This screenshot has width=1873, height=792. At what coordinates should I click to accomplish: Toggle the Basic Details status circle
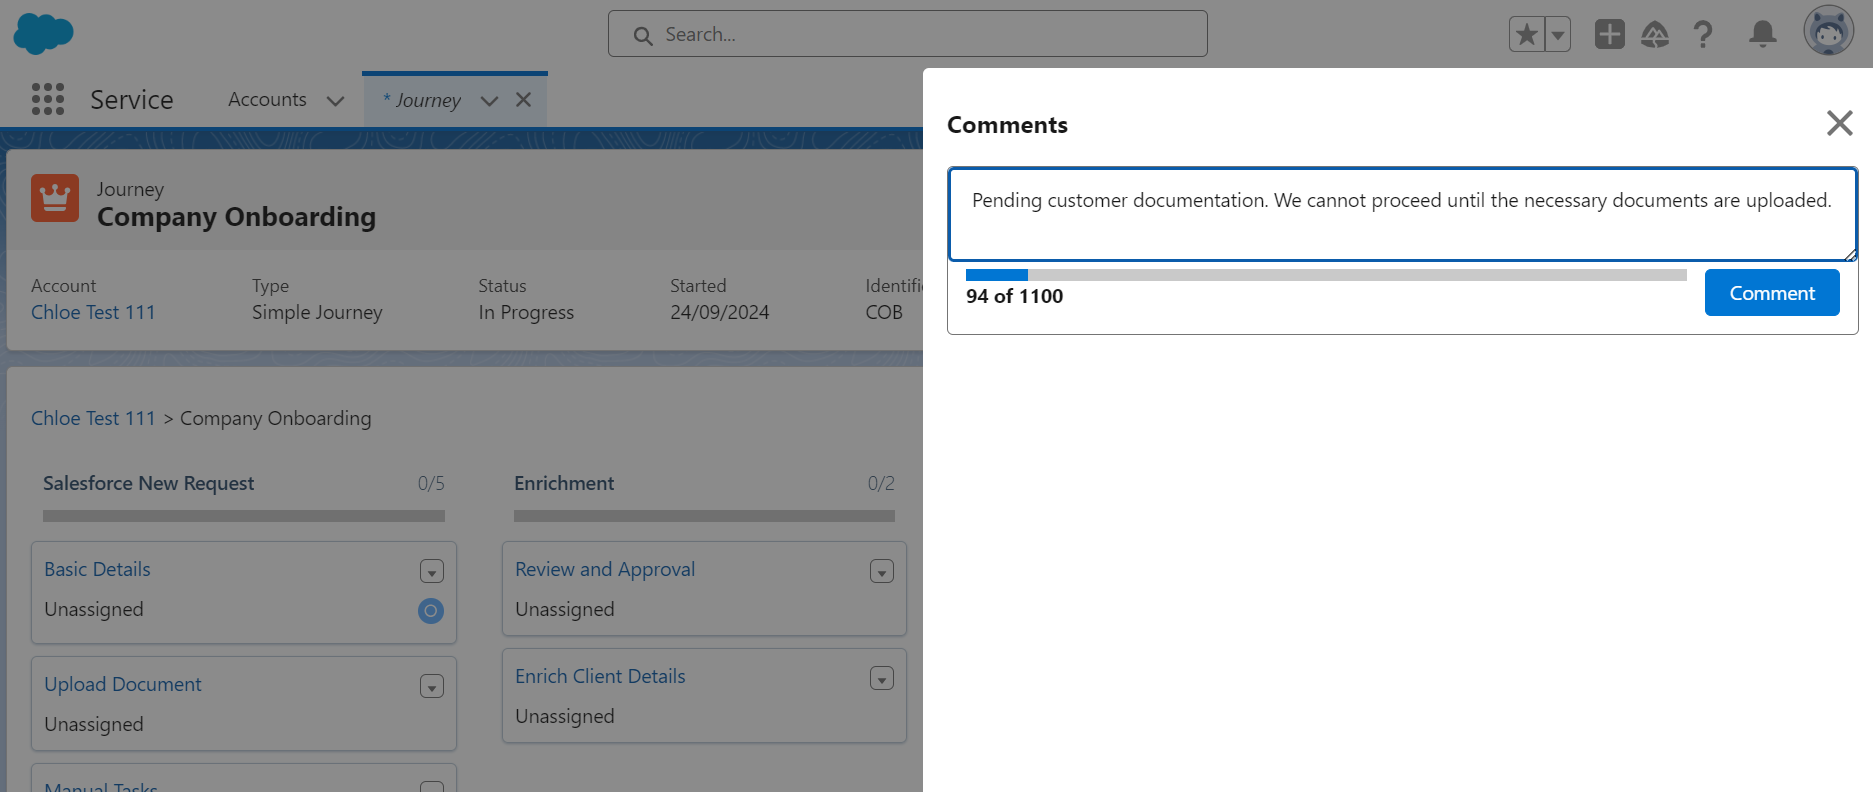431,611
